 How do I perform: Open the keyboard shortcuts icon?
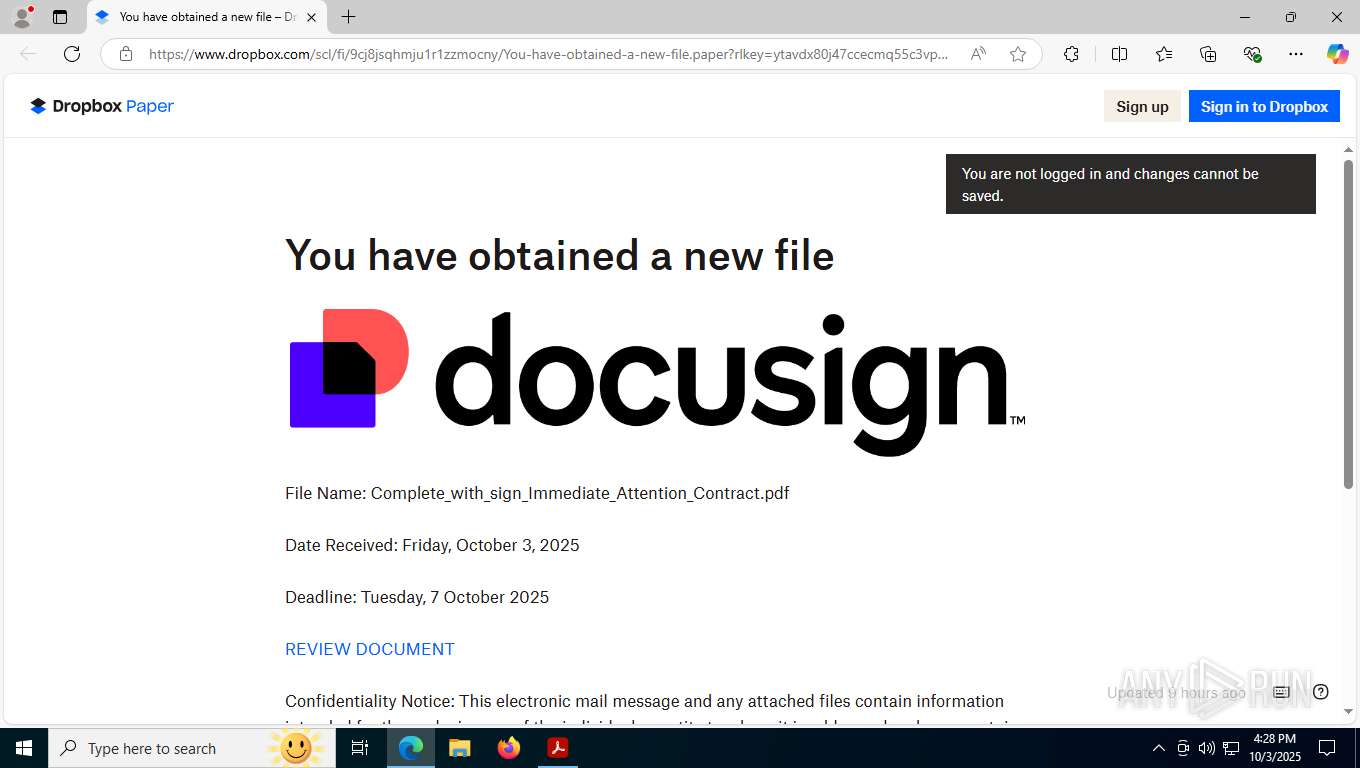pyautogui.click(x=1281, y=692)
